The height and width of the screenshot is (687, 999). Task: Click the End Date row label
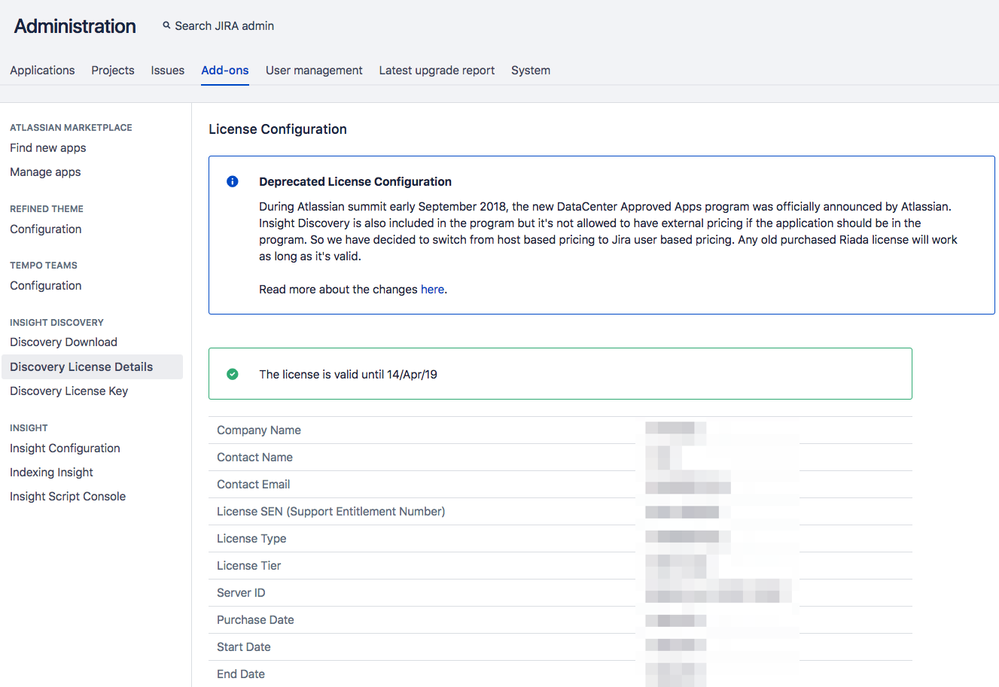241,674
